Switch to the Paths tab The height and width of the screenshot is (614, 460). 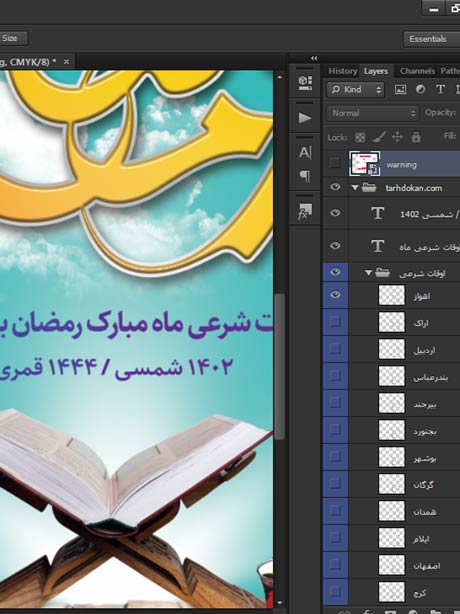click(449, 71)
